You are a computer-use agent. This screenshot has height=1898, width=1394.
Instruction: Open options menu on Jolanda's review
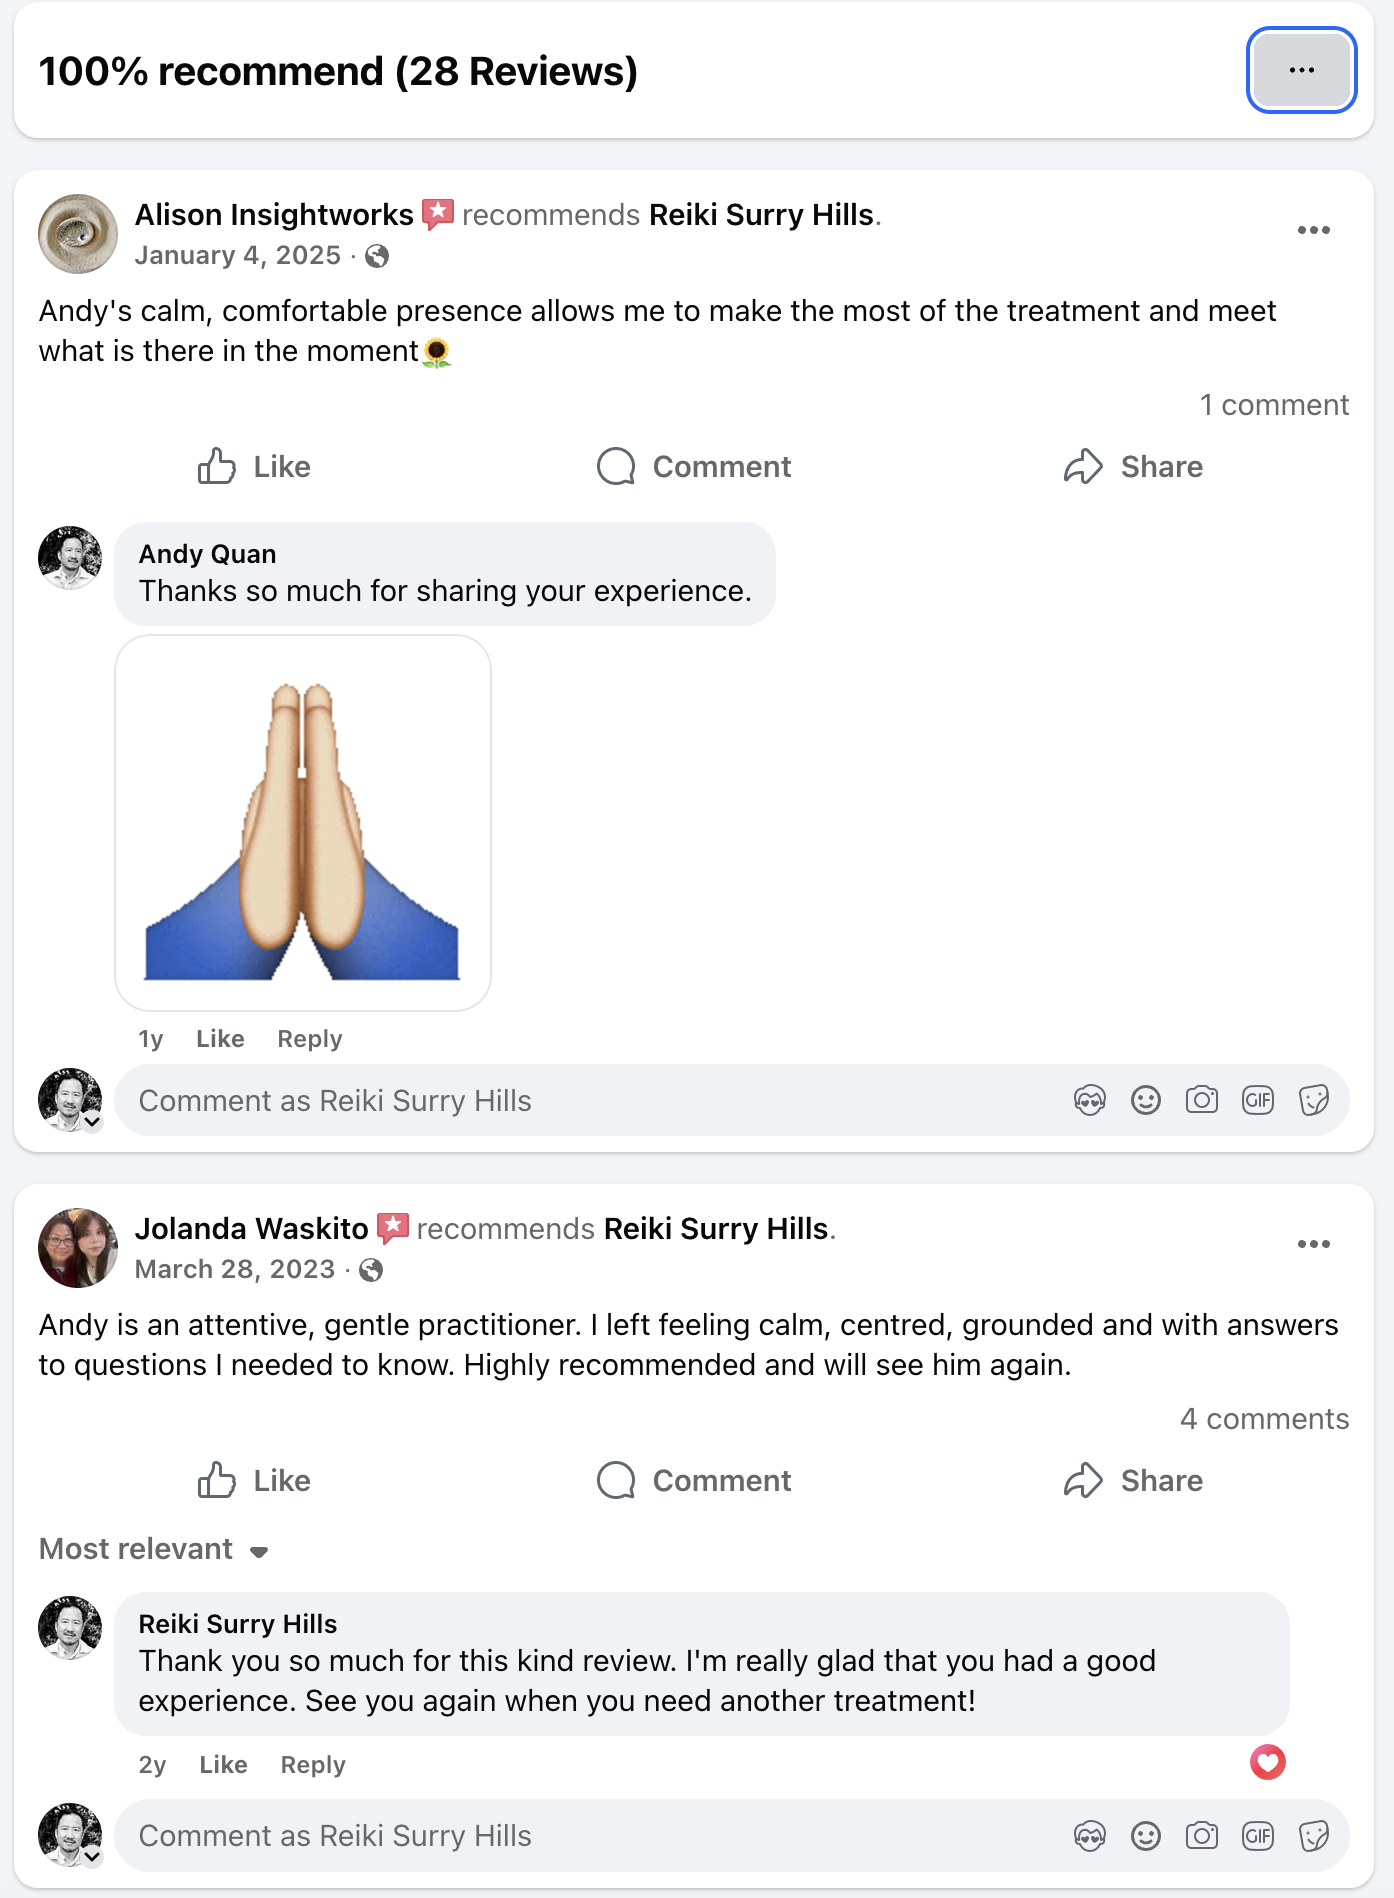pos(1313,1244)
